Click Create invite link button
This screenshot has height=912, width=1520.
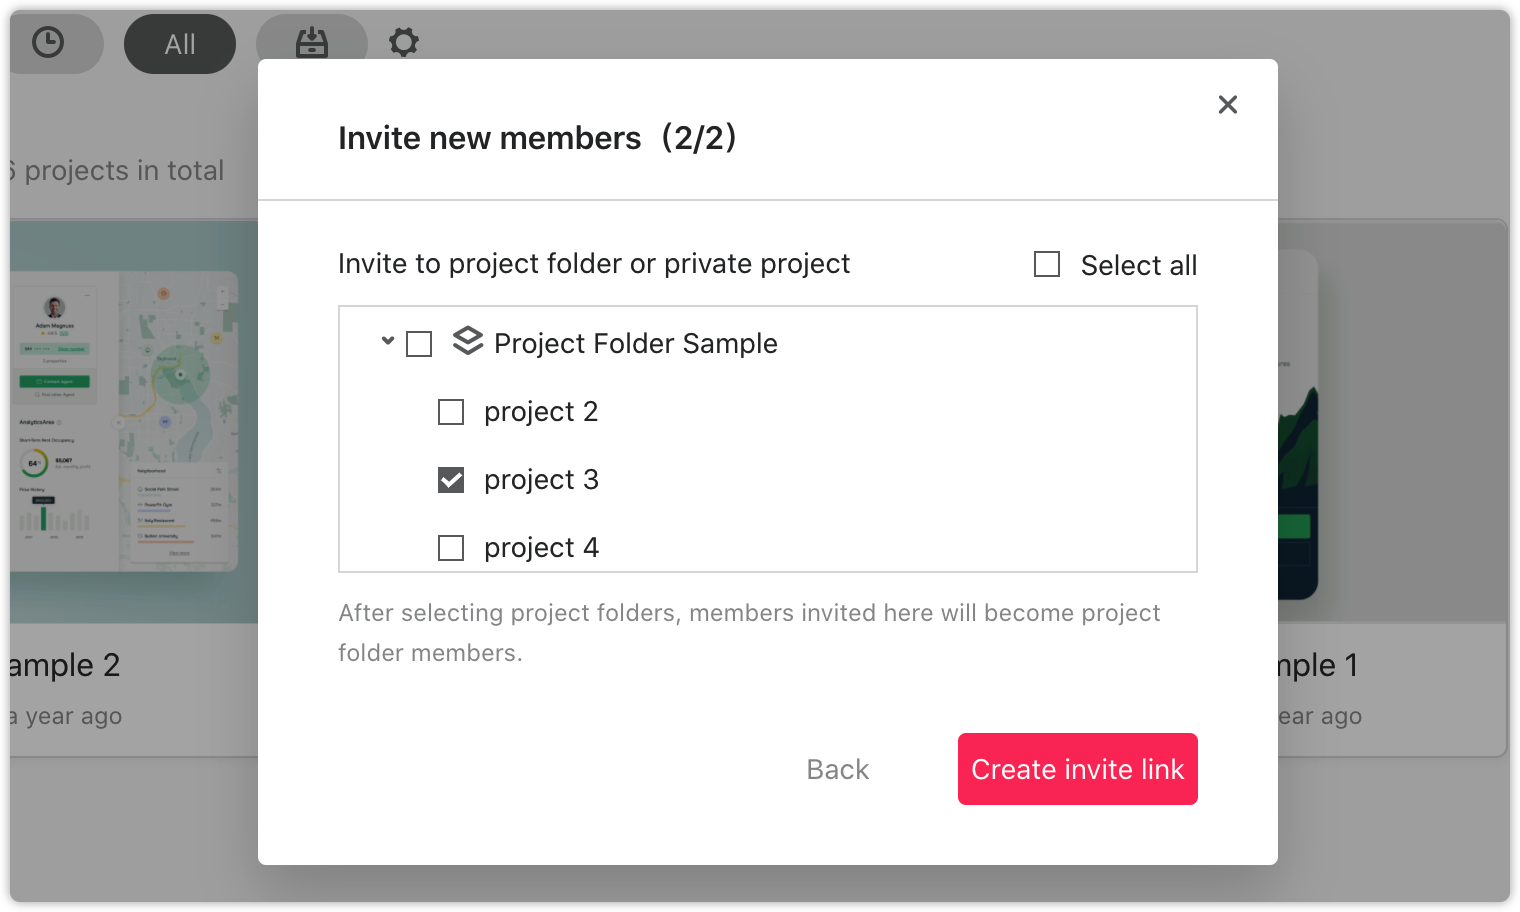pos(1078,769)
